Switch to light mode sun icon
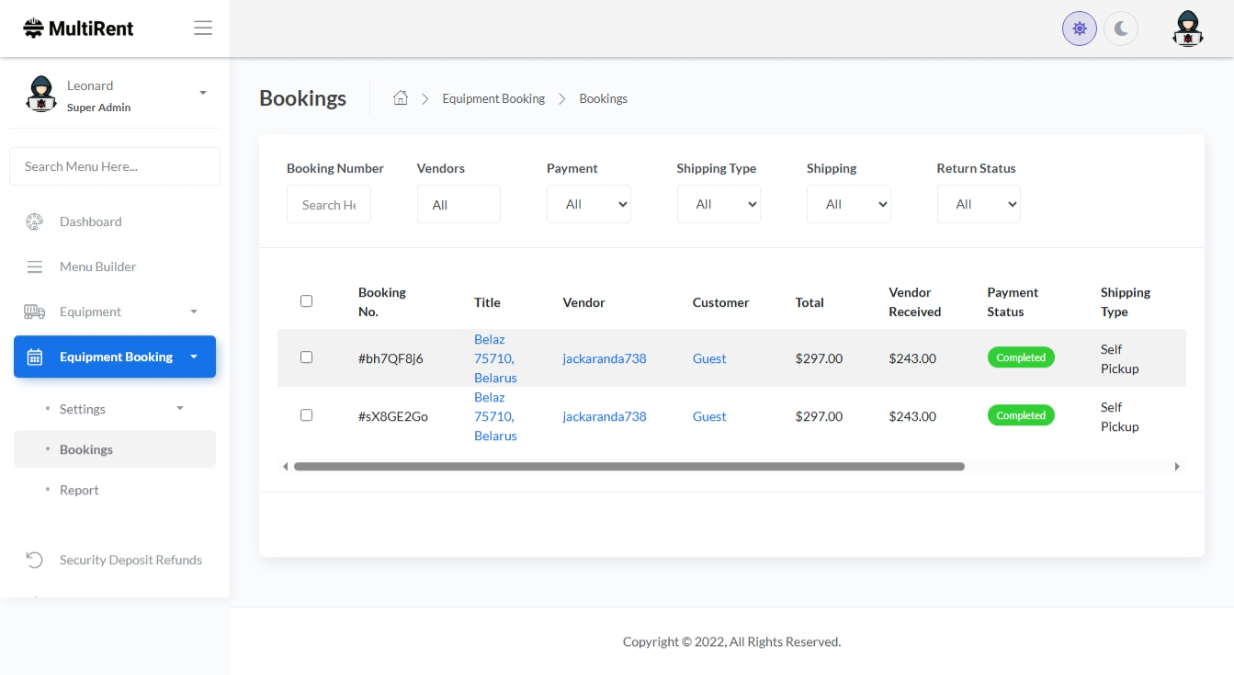Image resolution: width=1234 pixels, height=675 pixels. pyautogui.click(x=1079, y=29)
